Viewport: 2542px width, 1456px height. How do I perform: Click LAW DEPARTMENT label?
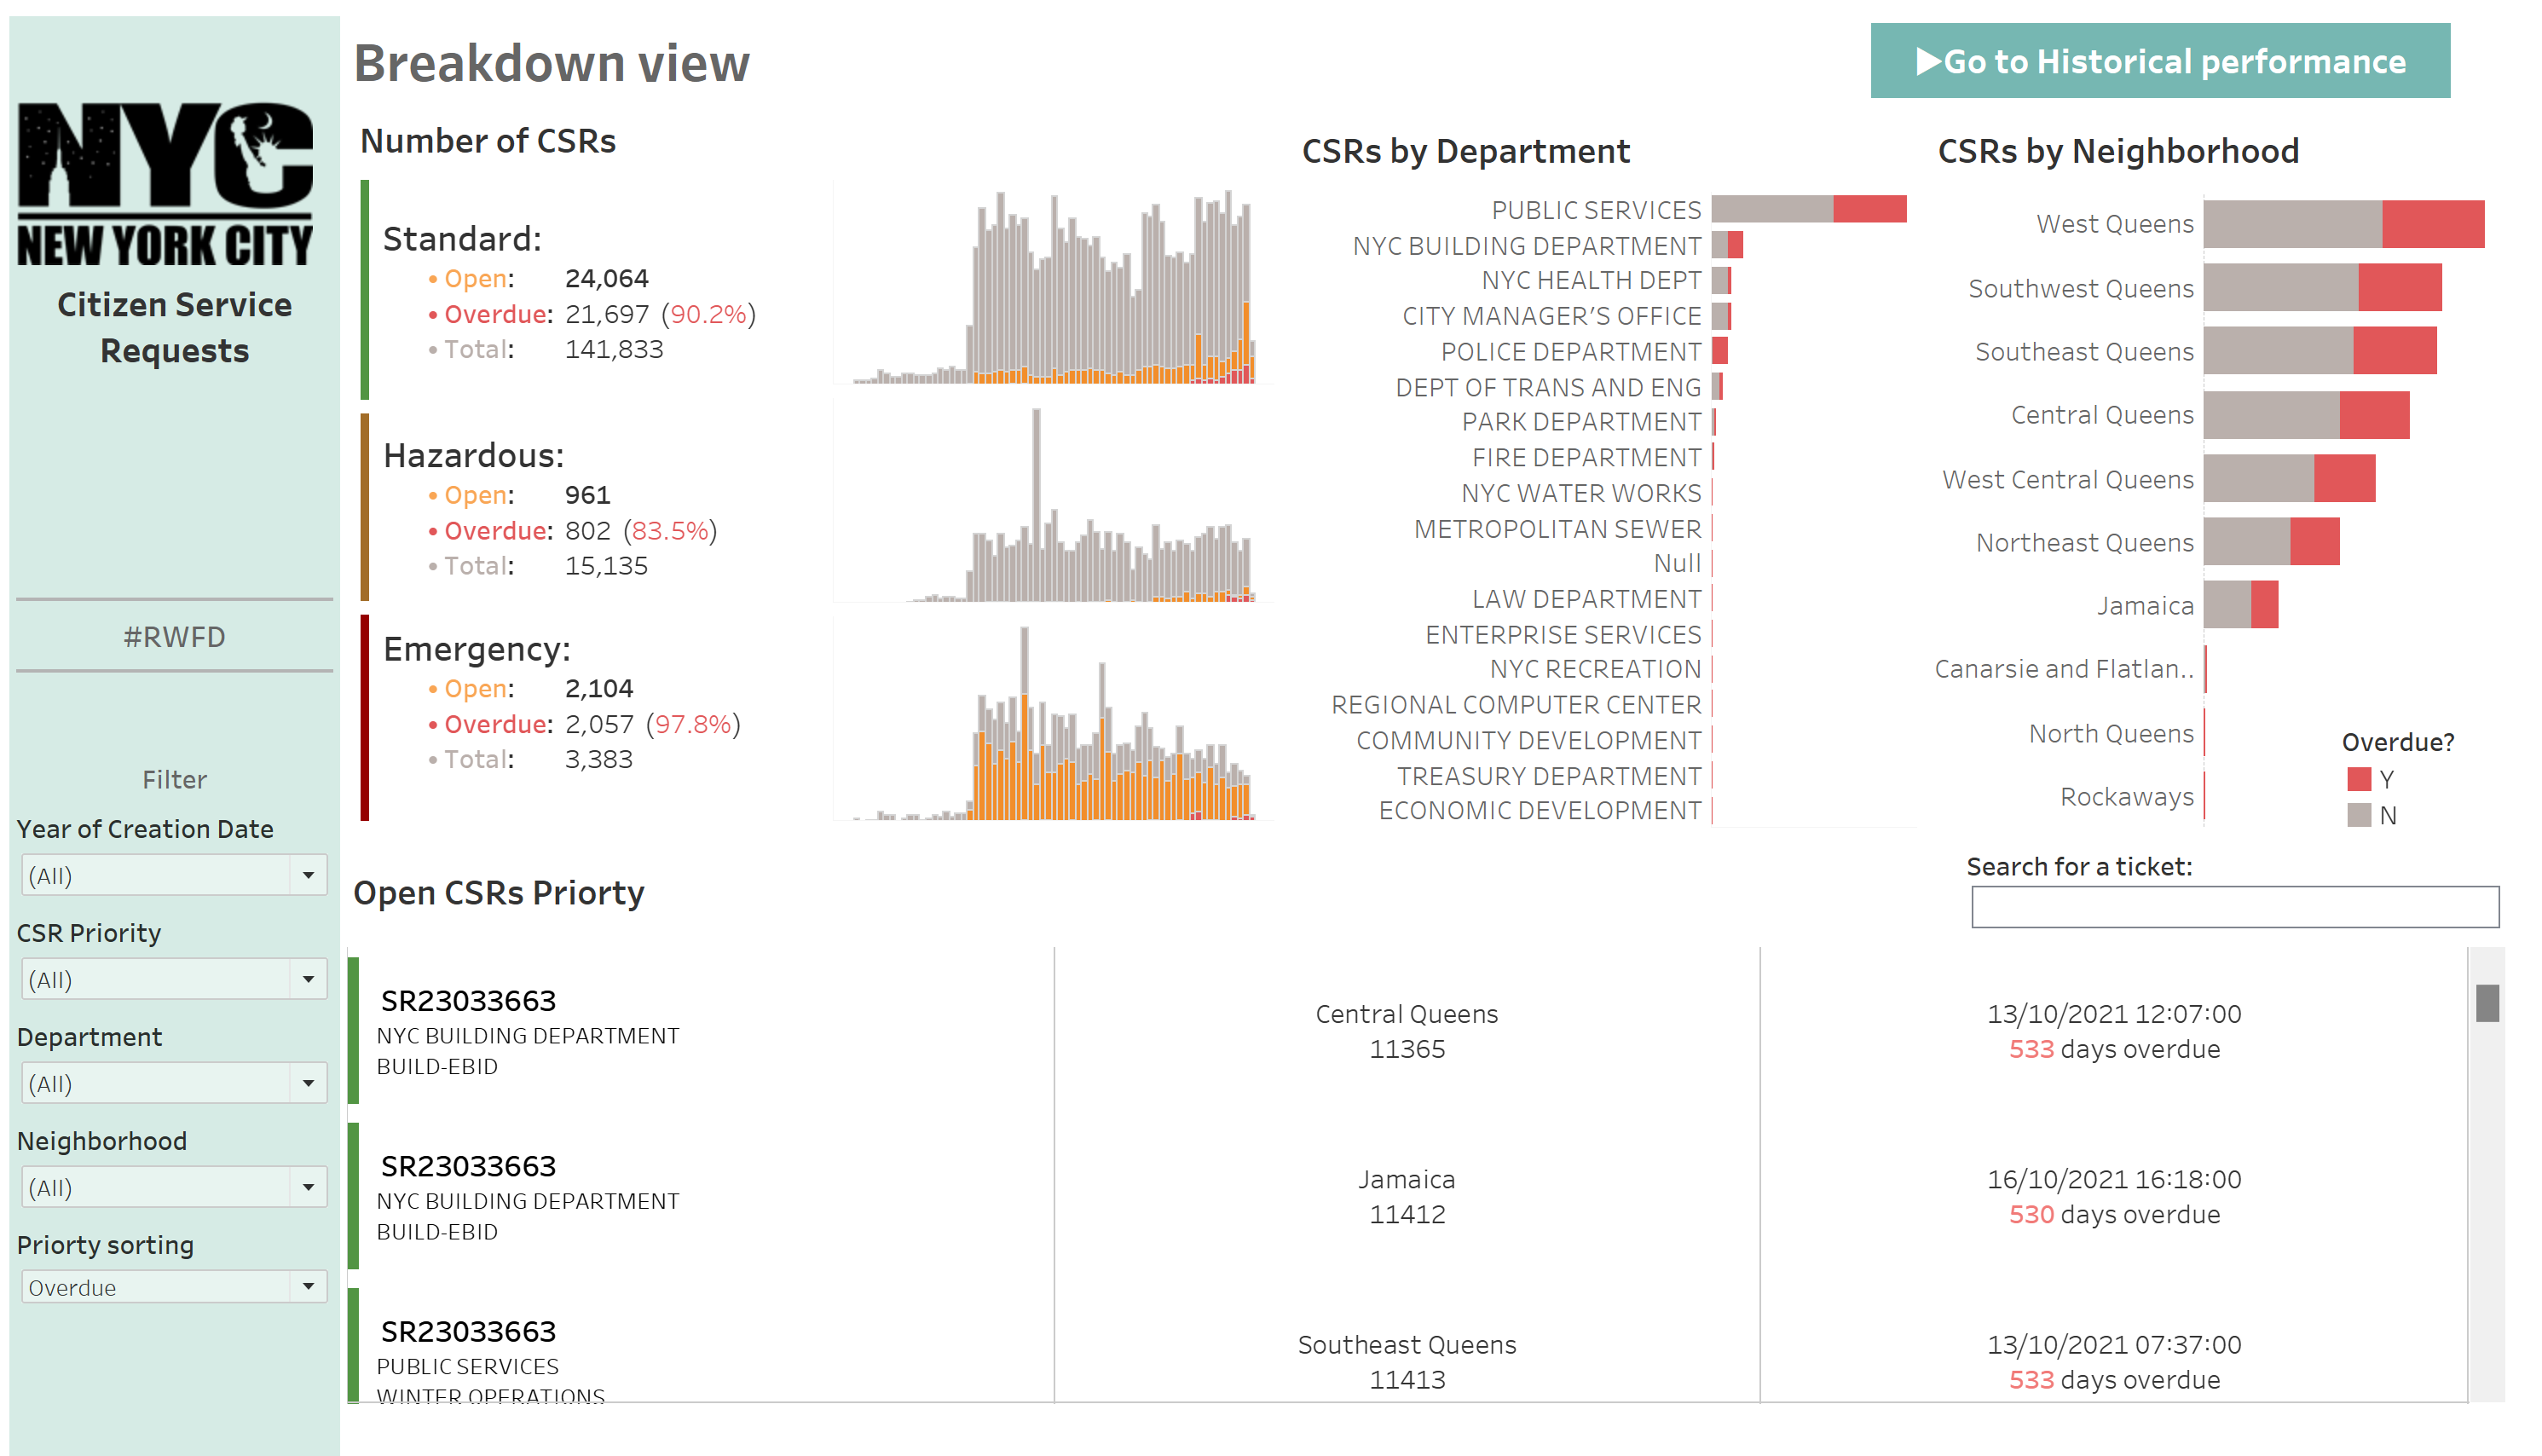1586,599
